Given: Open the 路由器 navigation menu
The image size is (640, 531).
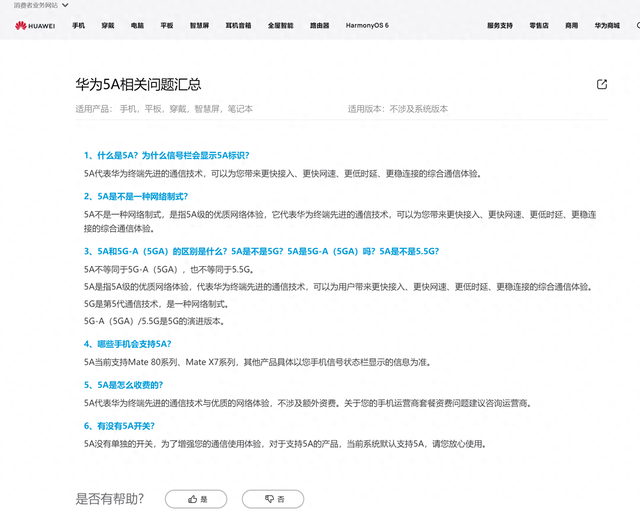Looking at the screenshot, I should (319, 25).
